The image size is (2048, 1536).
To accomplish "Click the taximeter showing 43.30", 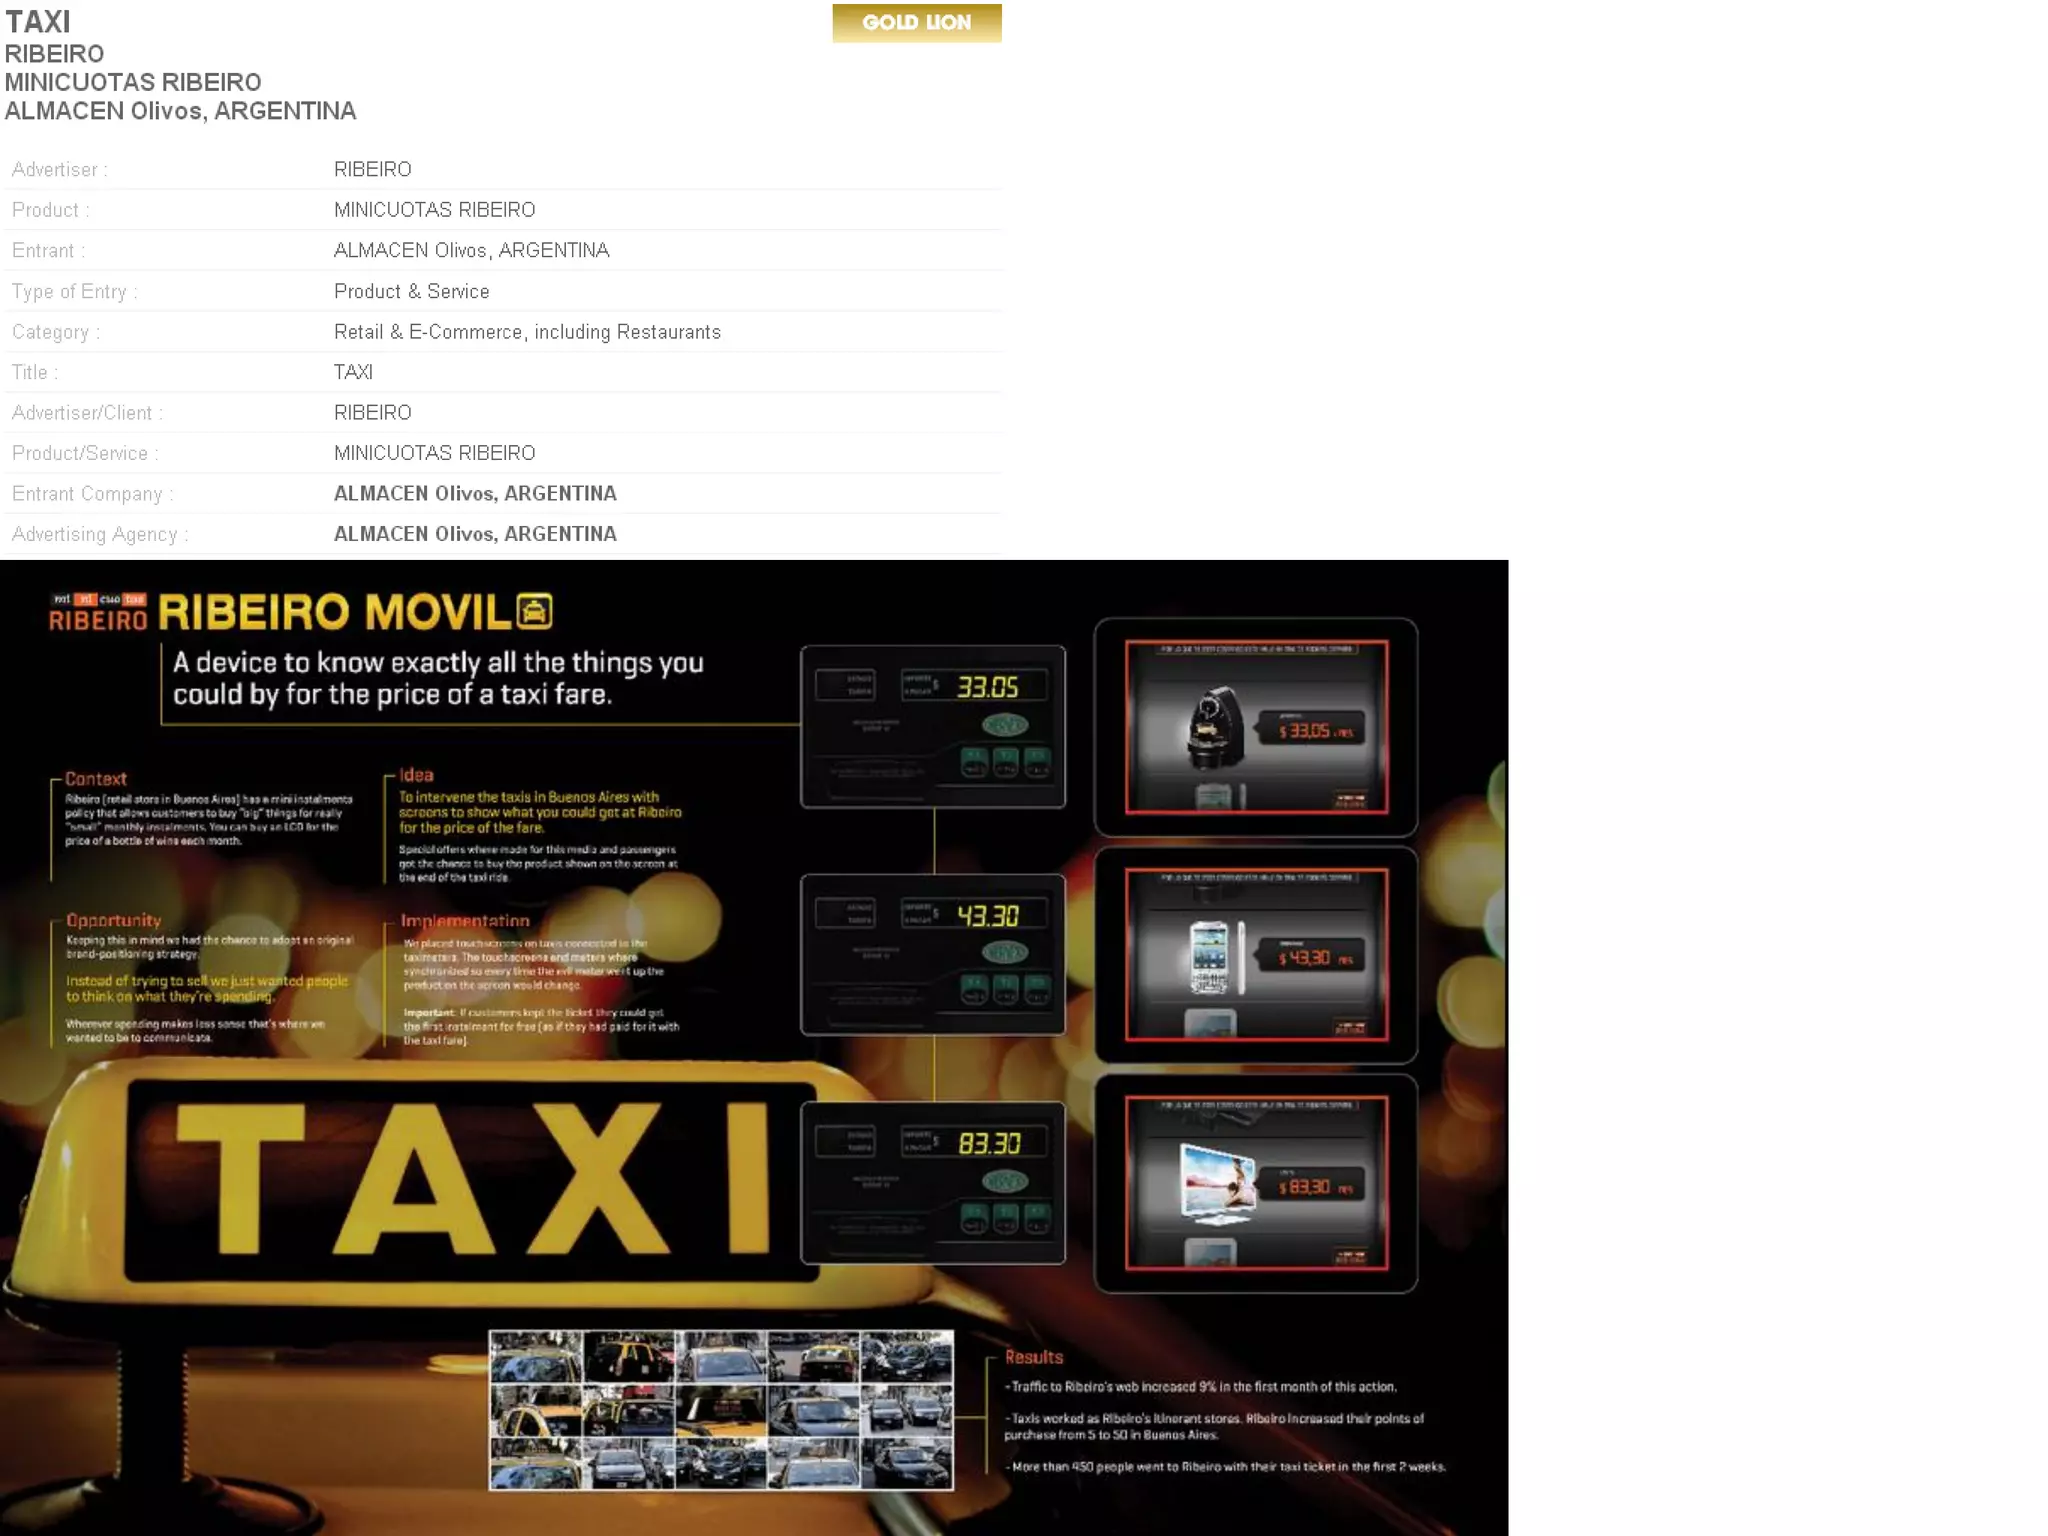I will tap(932, 954).
